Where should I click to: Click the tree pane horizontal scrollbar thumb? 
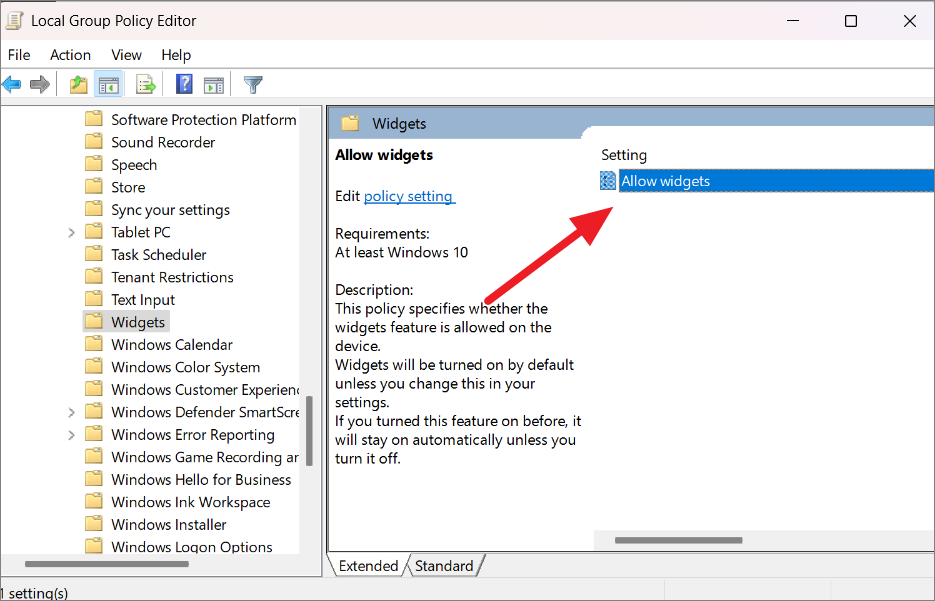click(107, 564)
